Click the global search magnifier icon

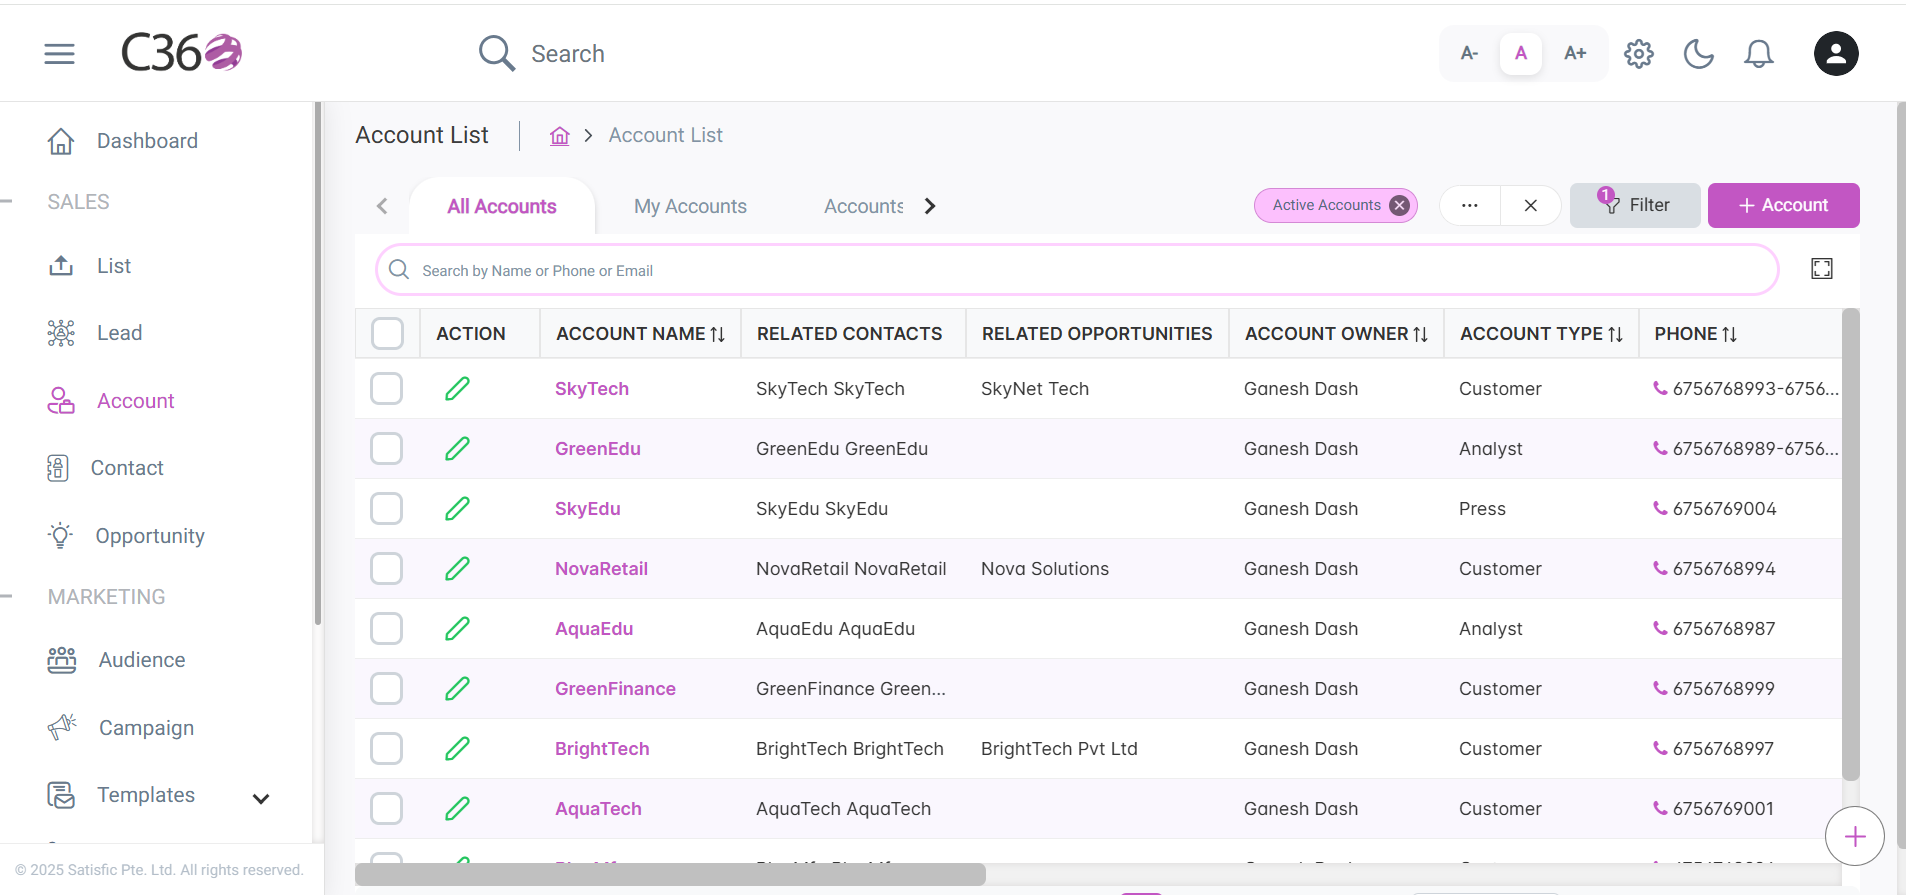(497, 53)
